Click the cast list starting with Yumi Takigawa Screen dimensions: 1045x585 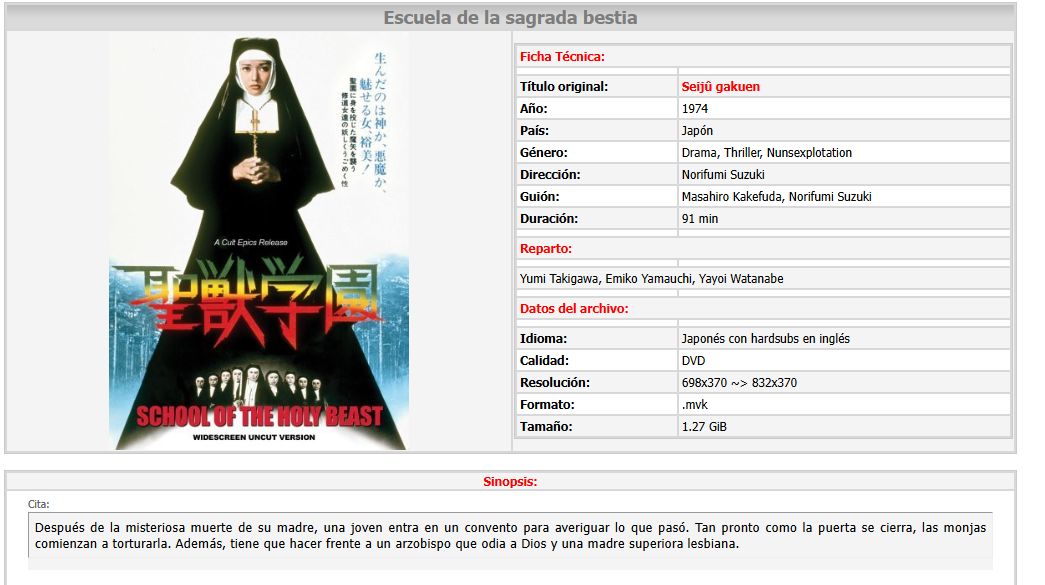651,279
